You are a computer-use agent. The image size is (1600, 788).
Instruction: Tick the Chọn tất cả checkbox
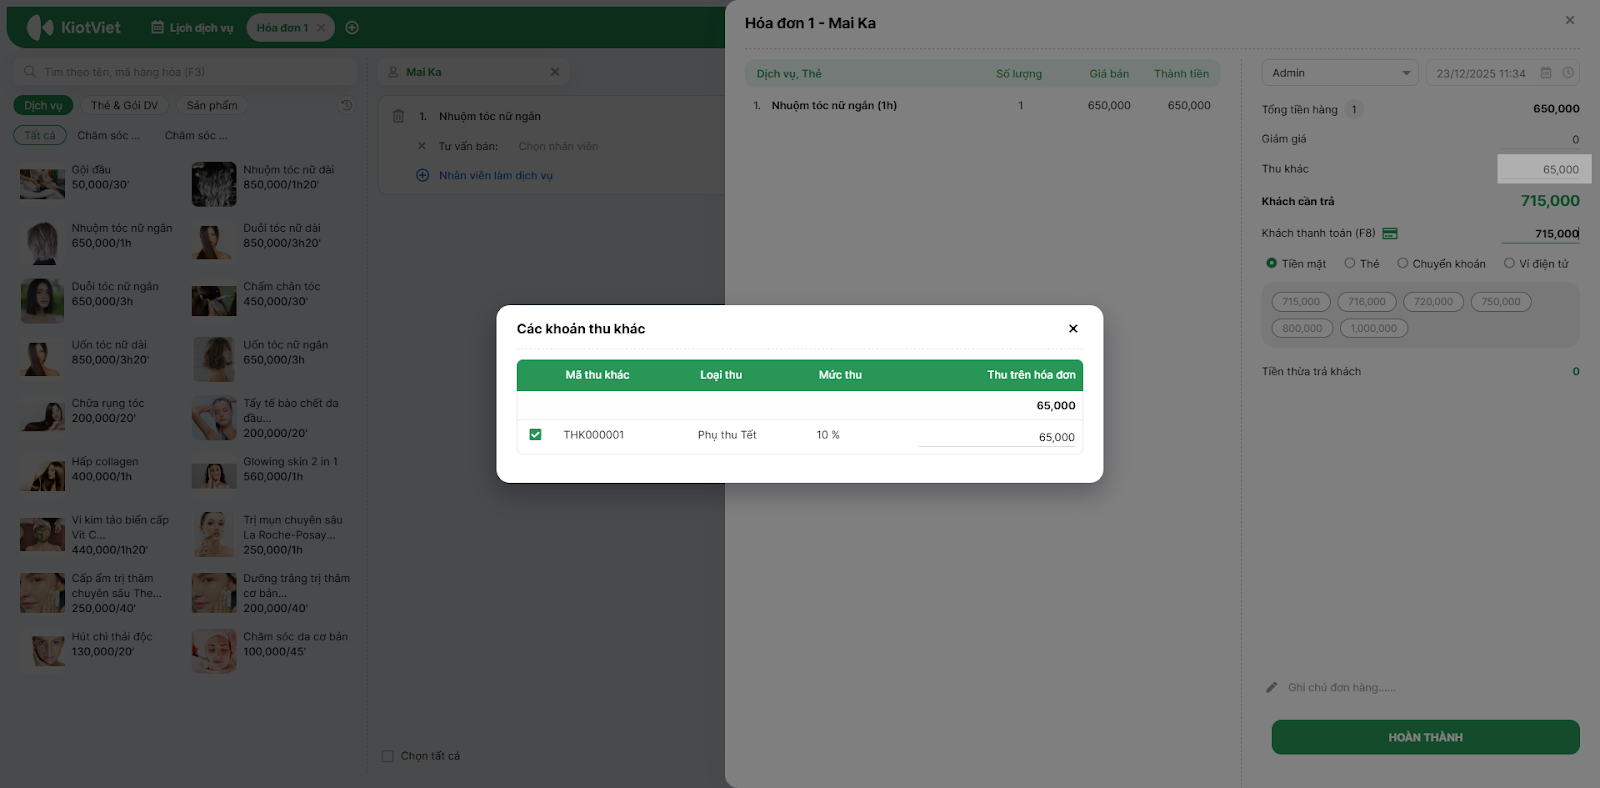388,756
